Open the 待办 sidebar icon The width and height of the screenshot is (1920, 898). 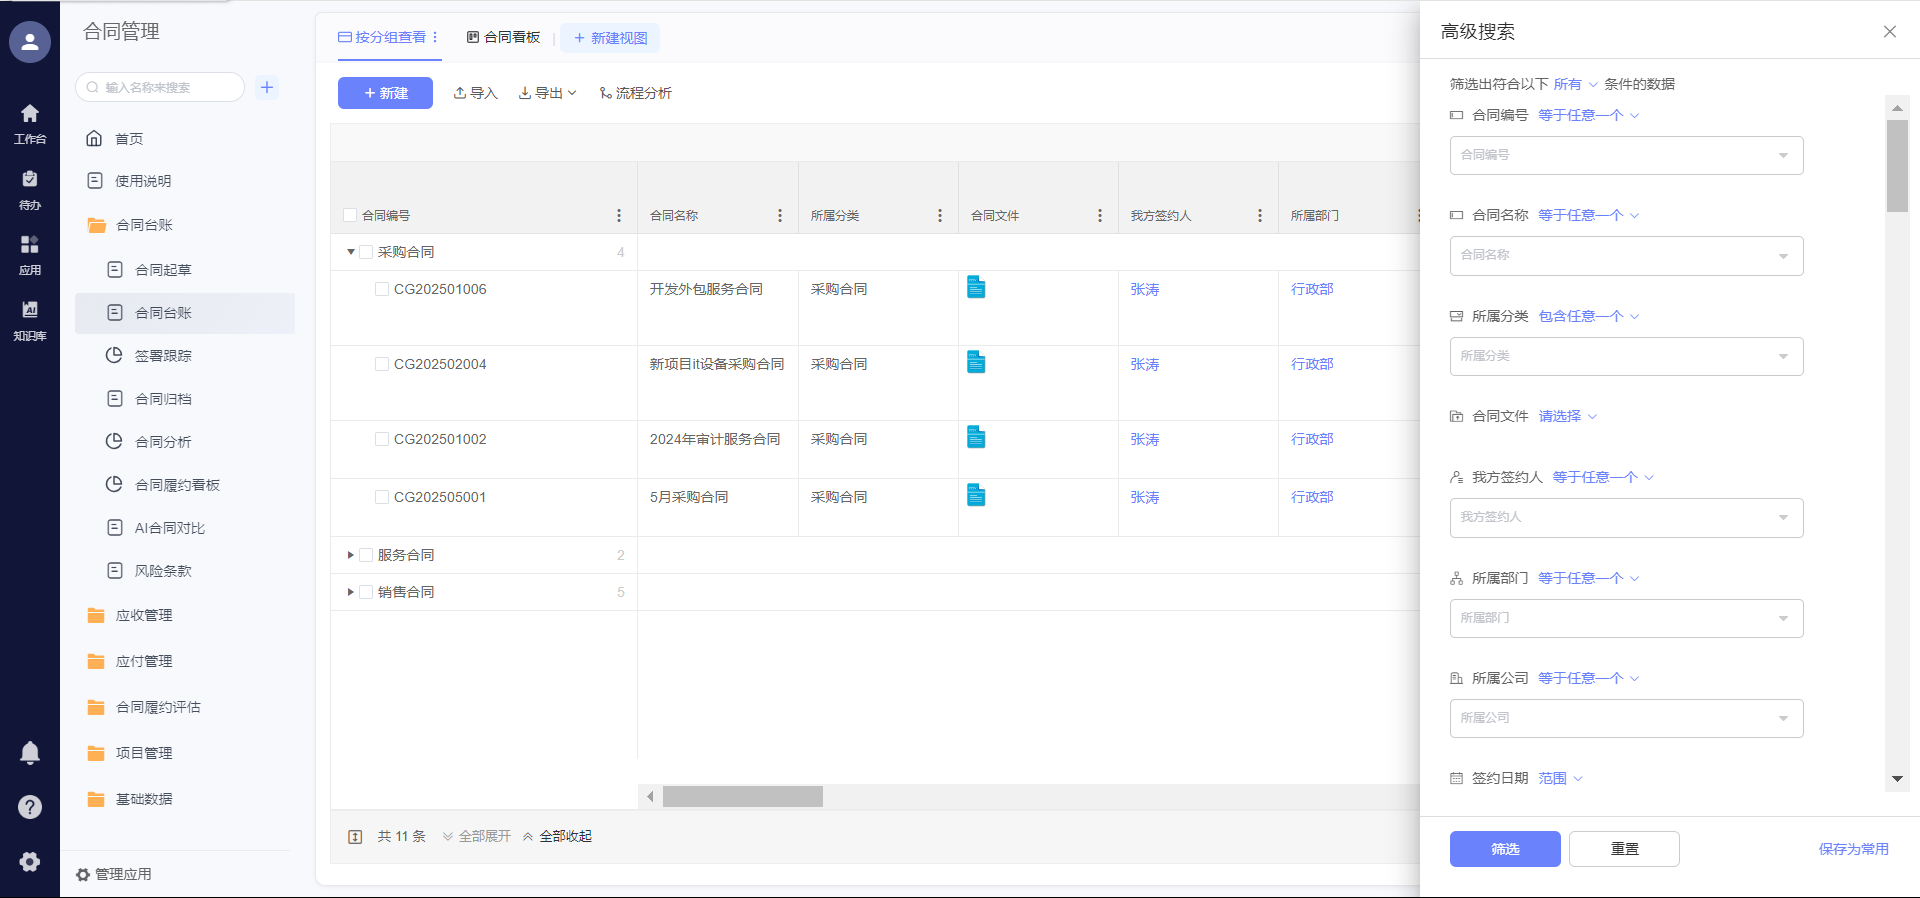30,188
